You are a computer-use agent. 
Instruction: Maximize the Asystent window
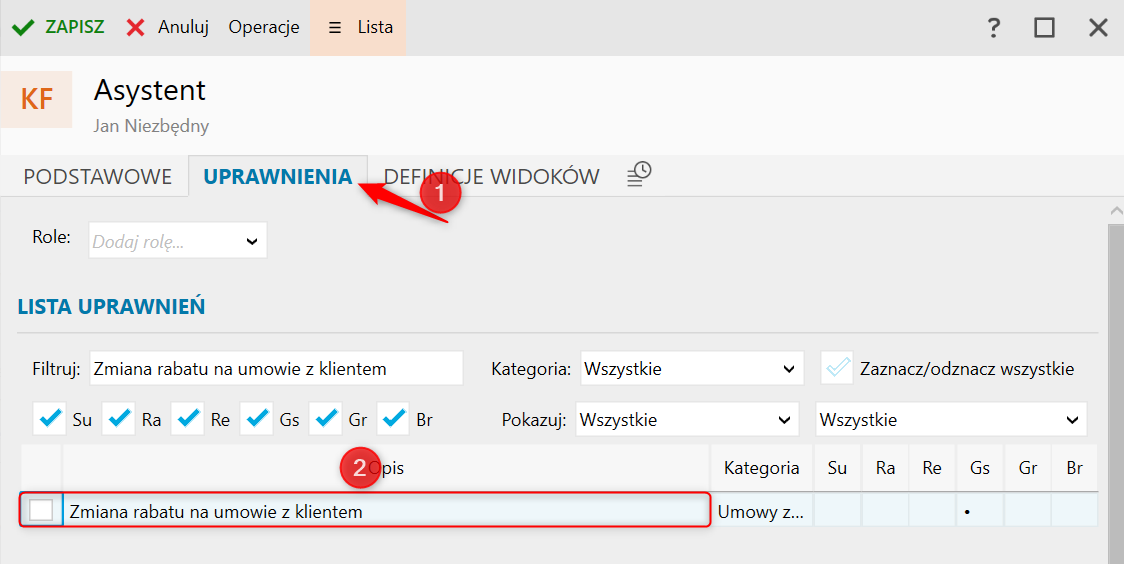click(x=1044, y=28)
